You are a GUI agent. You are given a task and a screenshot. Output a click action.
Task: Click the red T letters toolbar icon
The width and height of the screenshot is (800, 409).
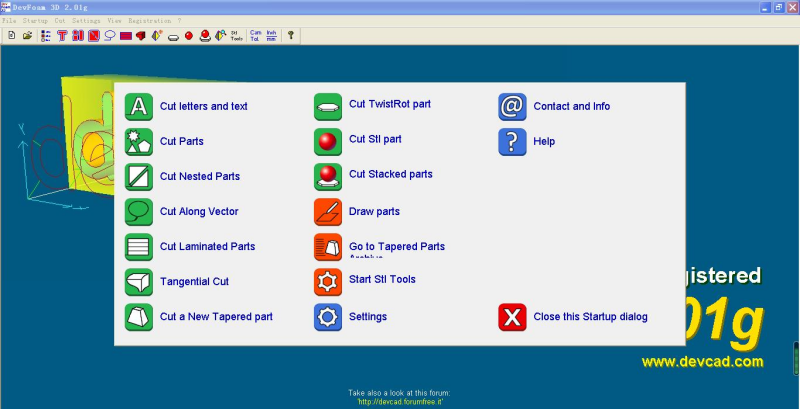tap(62, 36)
